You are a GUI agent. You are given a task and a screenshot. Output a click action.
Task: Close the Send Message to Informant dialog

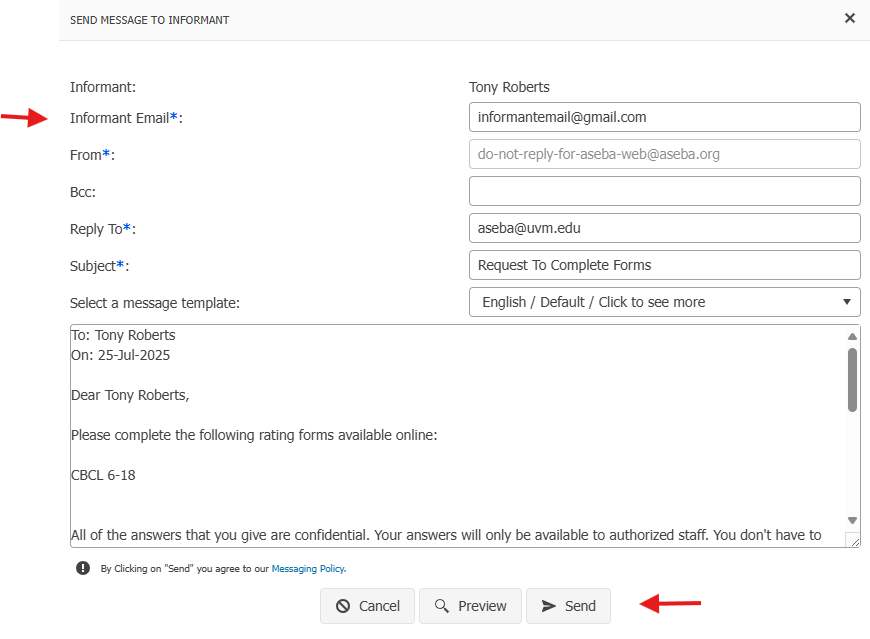[x=849, y=18]
